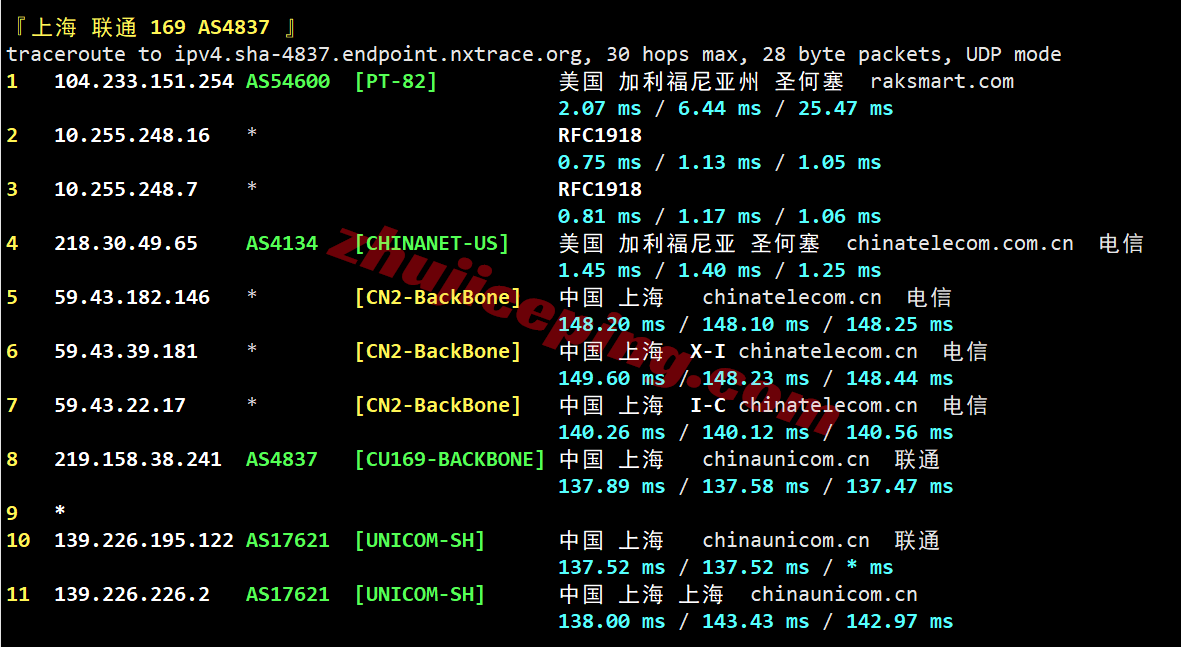1181x647 pixels.
Task: Click the [CHINANET-US] tag
Action: [x=432, y=242]
